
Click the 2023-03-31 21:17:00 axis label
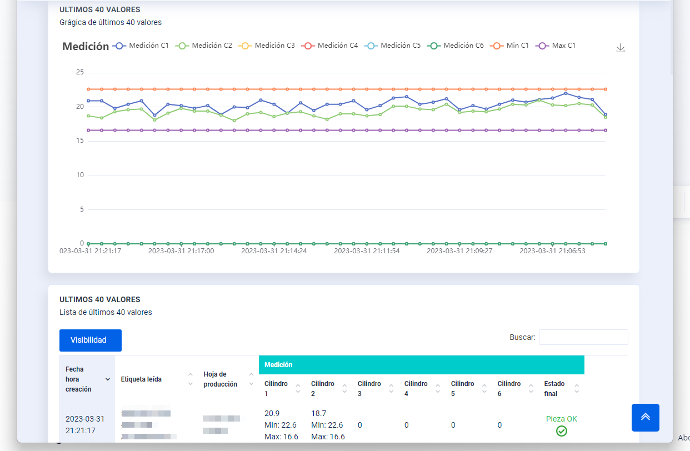pyautogui.click(x=181, y=251)
